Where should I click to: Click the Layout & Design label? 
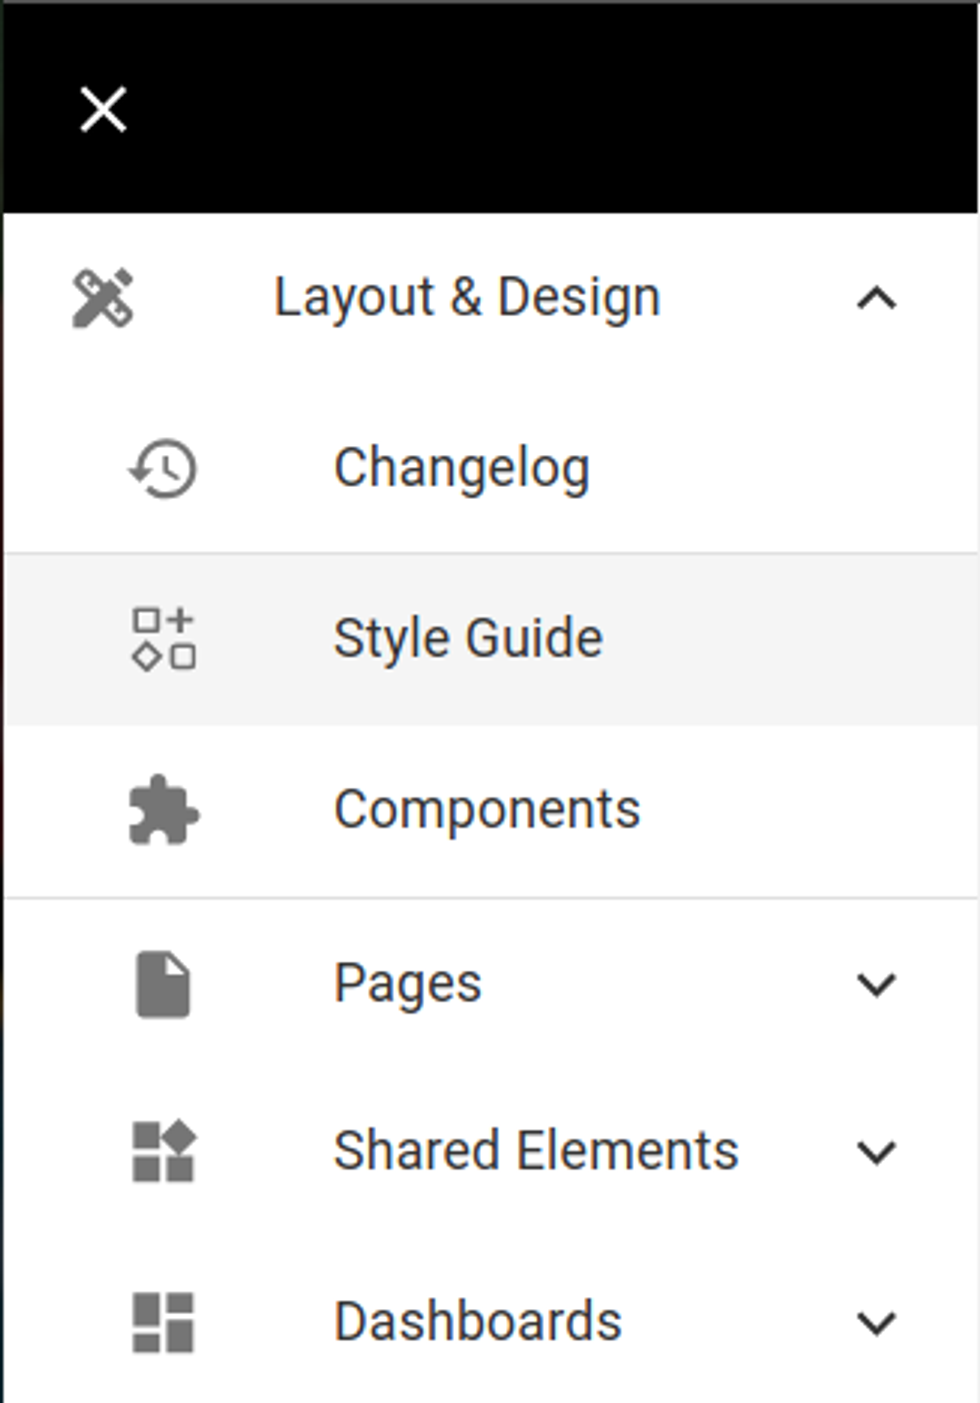467,298
